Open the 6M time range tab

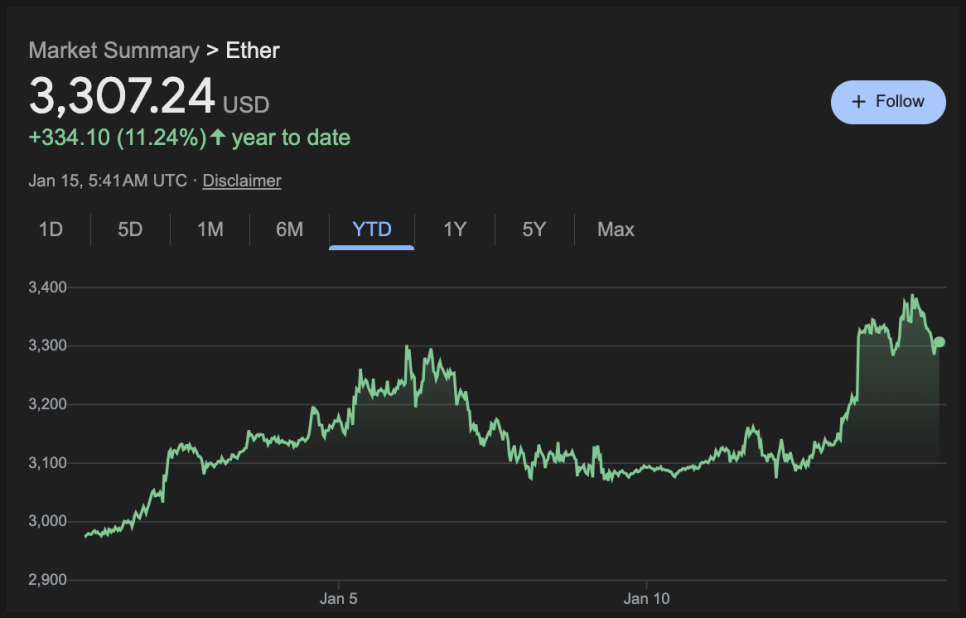coord(289,230)
